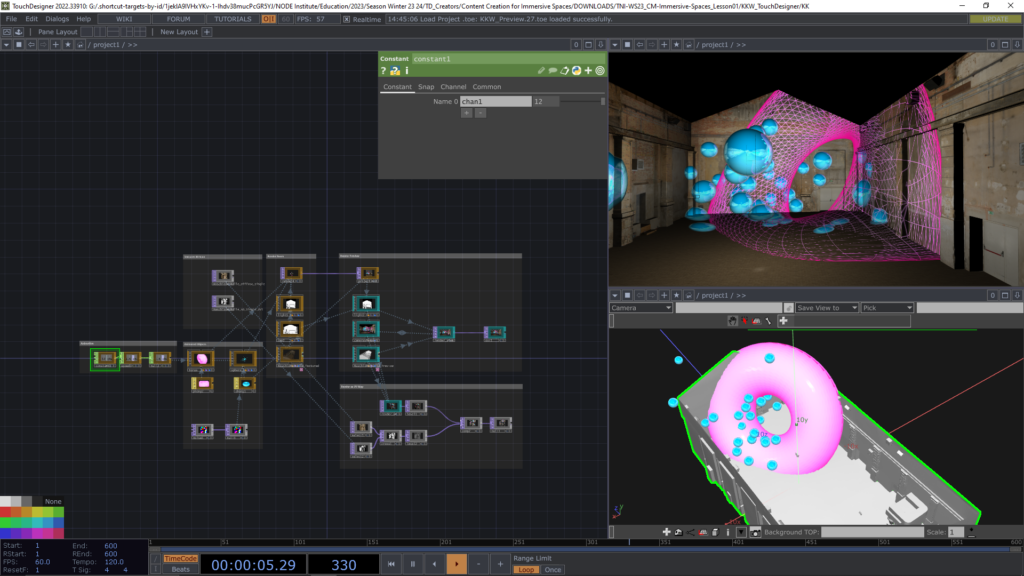This screenshot has width=1024, height=576.
Task: Click the operator info 'i' icon
Action: coord(406,71)
